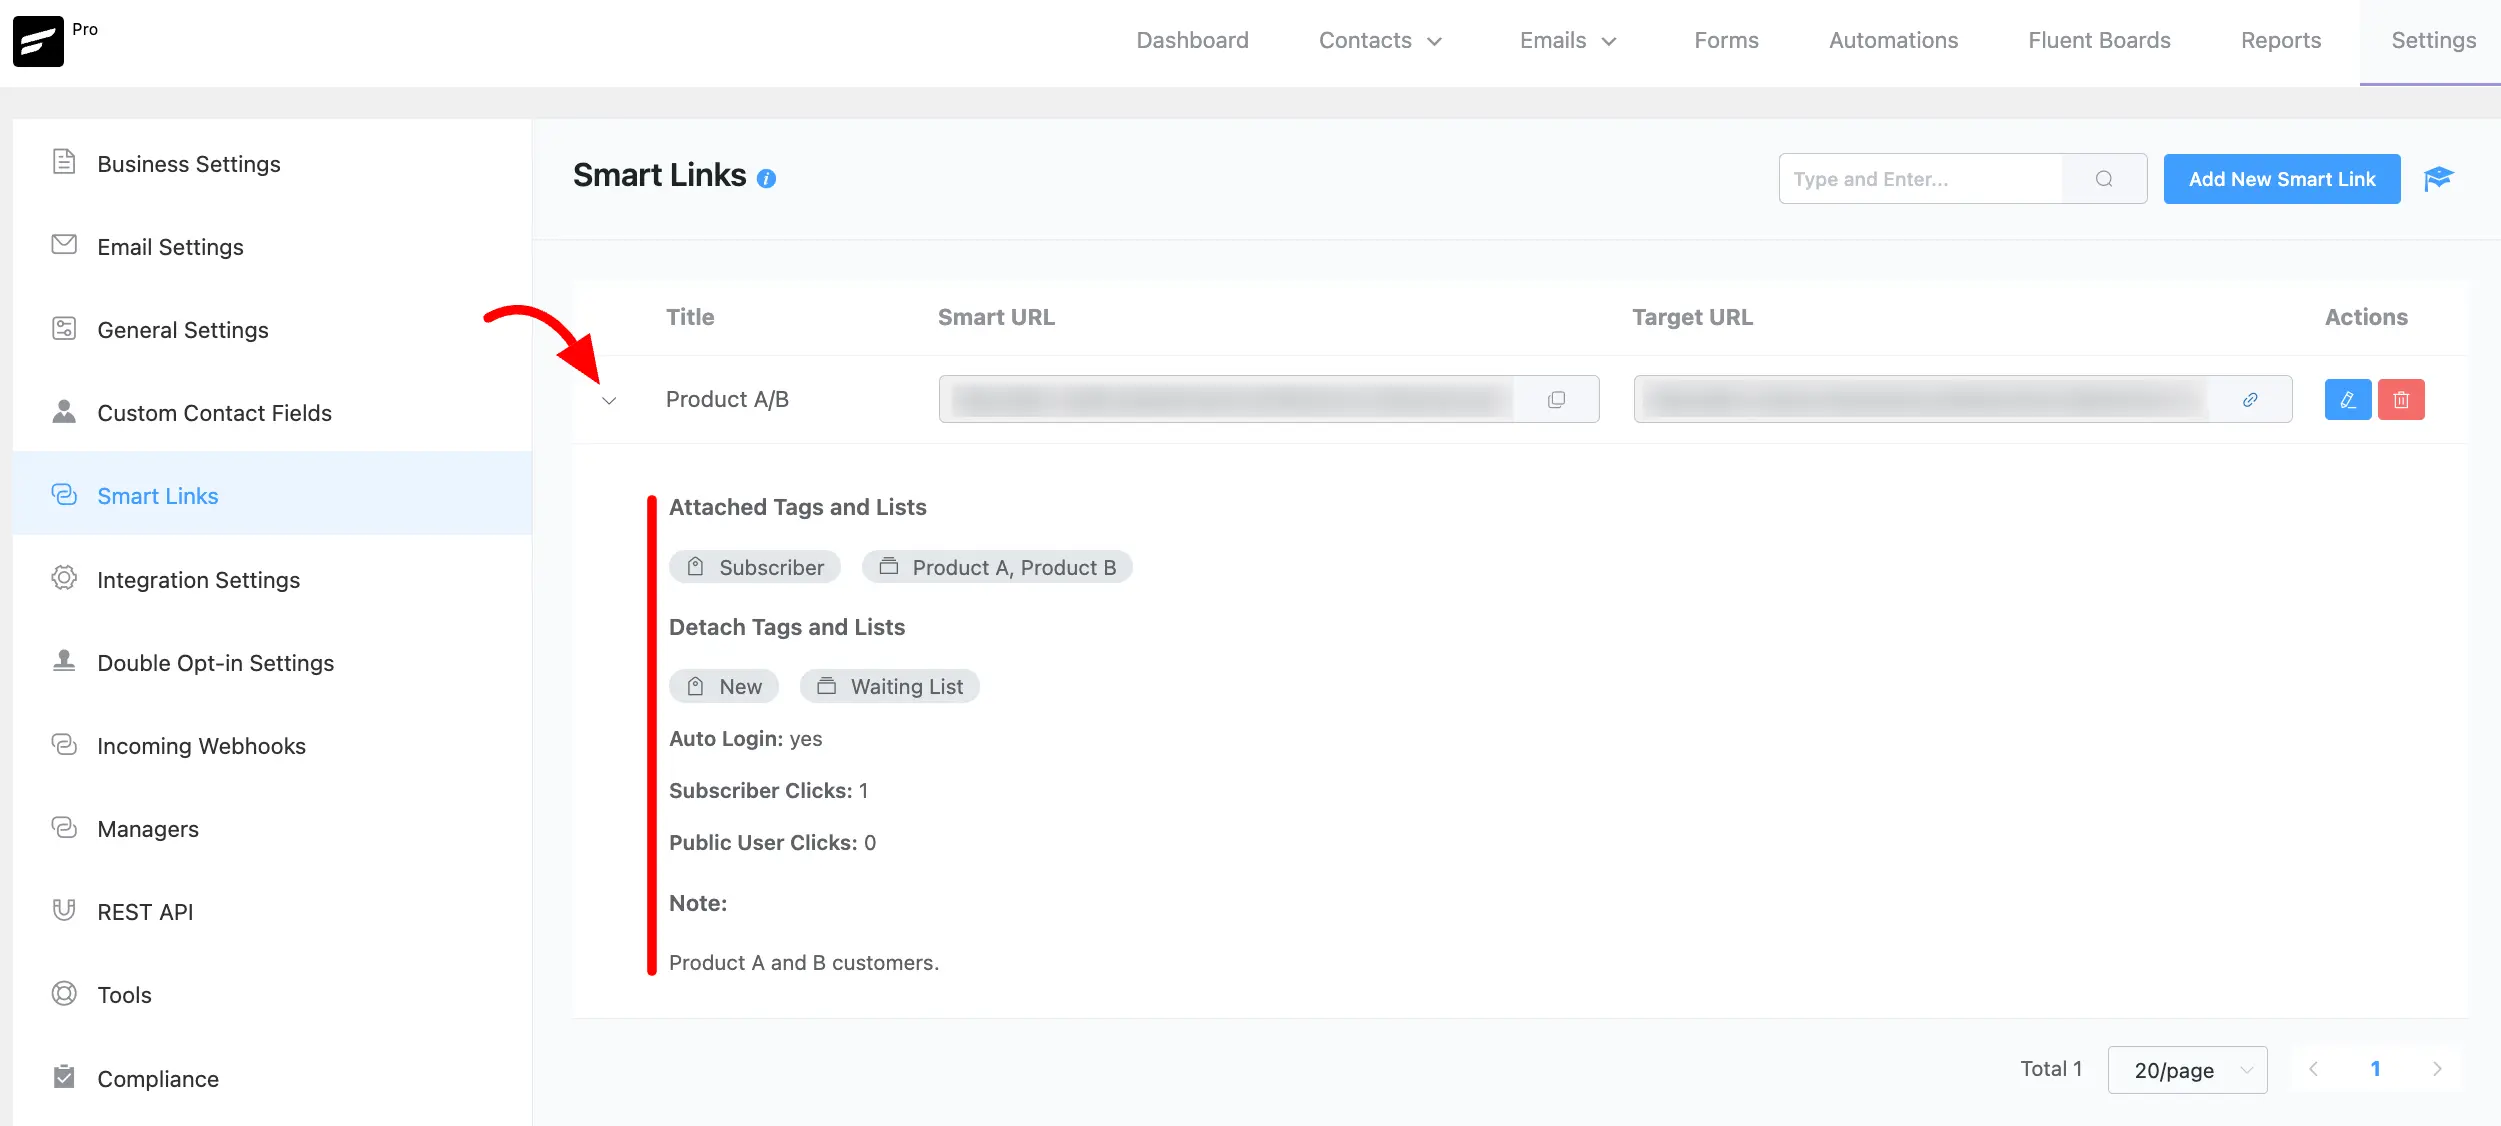Click the Tools lifebuoy icon
2501x1126 pixels.
(64, 993)
